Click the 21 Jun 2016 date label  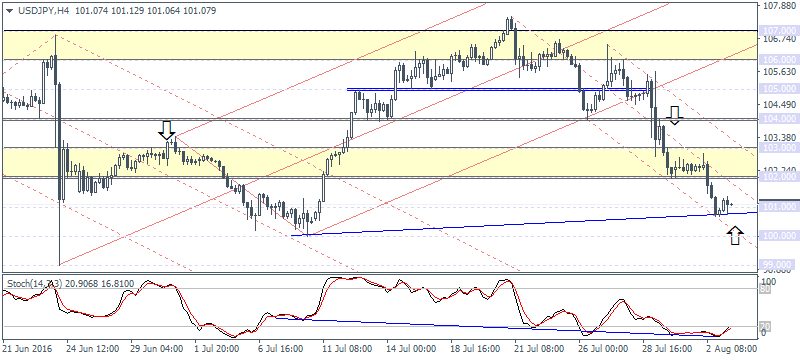click(26, 349)
